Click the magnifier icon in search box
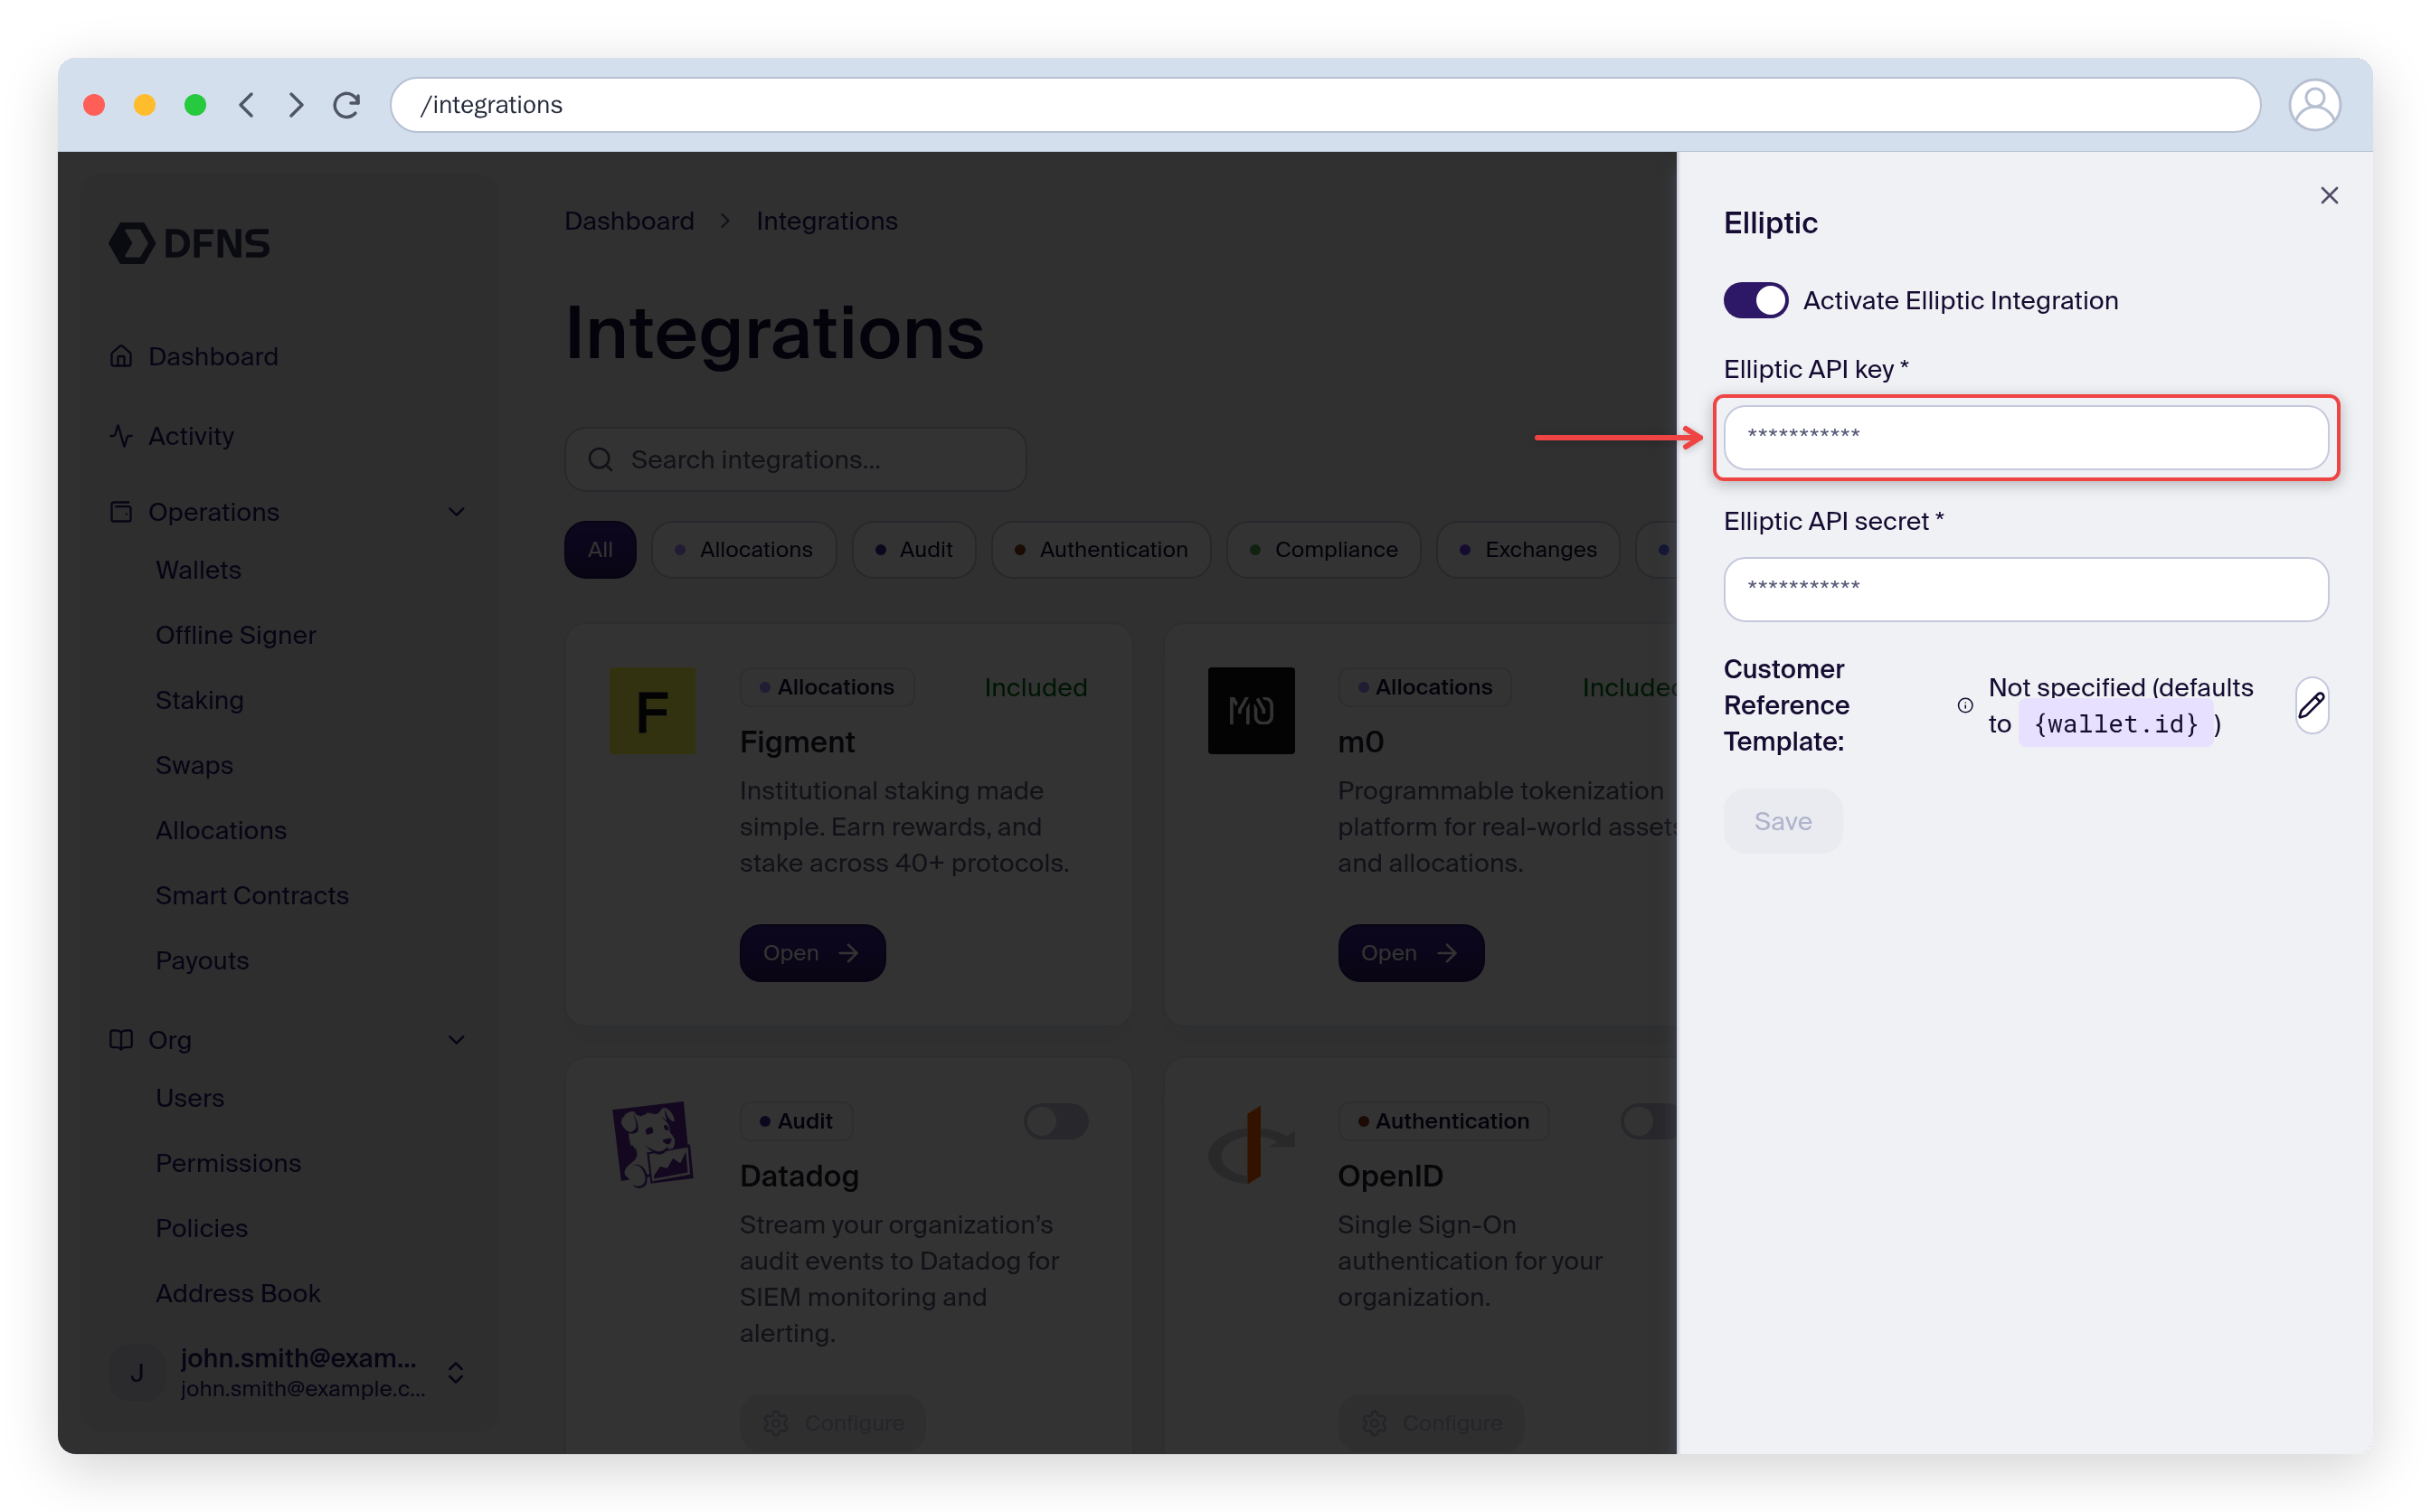2431x1512 pixels. (x=600, y=460)
